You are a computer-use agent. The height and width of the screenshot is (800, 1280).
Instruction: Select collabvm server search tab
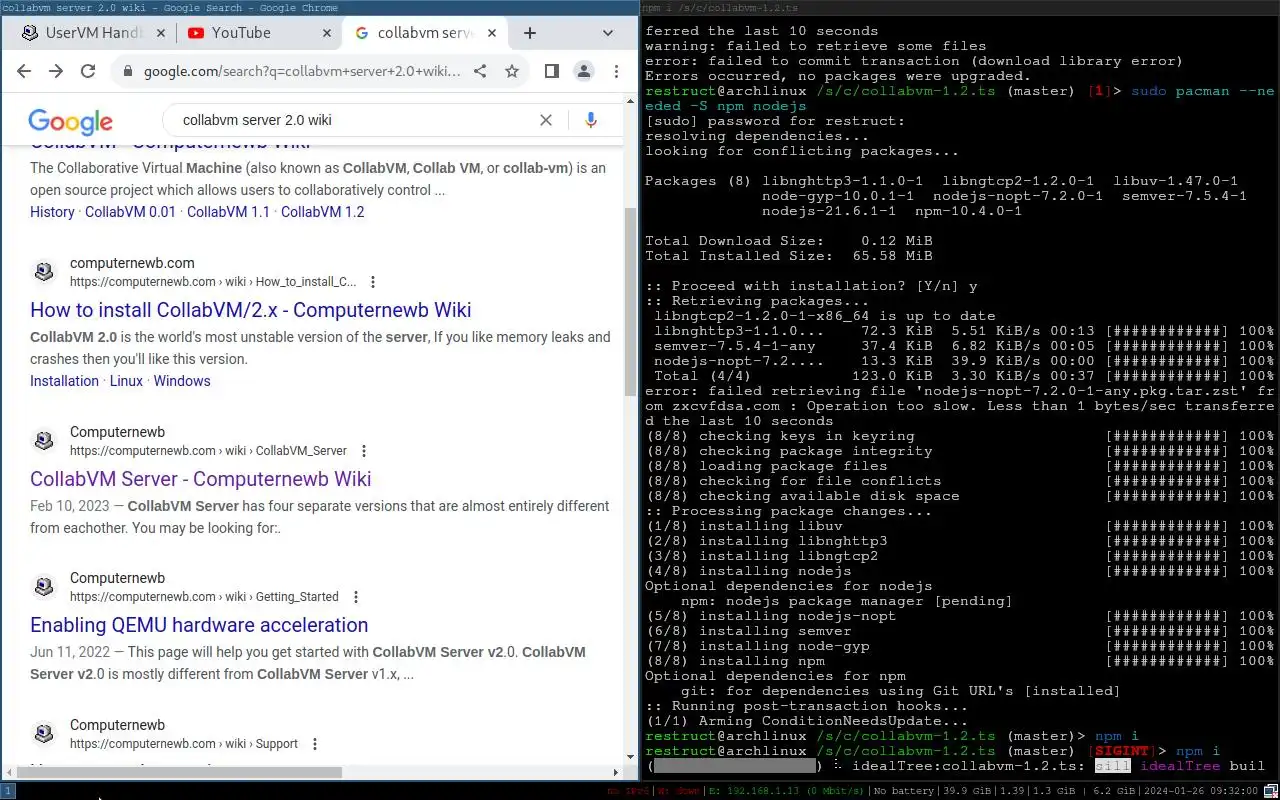click(424, 33)
